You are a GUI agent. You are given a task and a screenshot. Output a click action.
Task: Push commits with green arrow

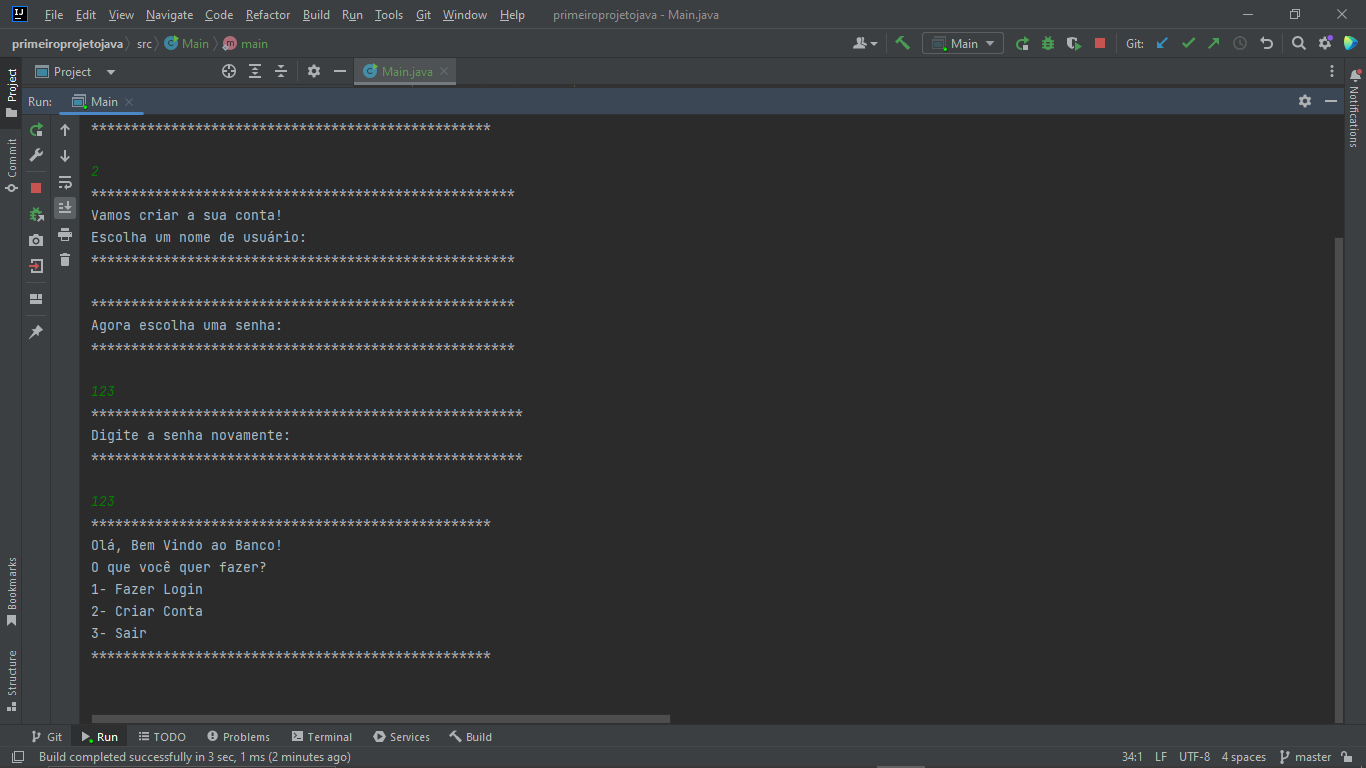pos(1214,43)
